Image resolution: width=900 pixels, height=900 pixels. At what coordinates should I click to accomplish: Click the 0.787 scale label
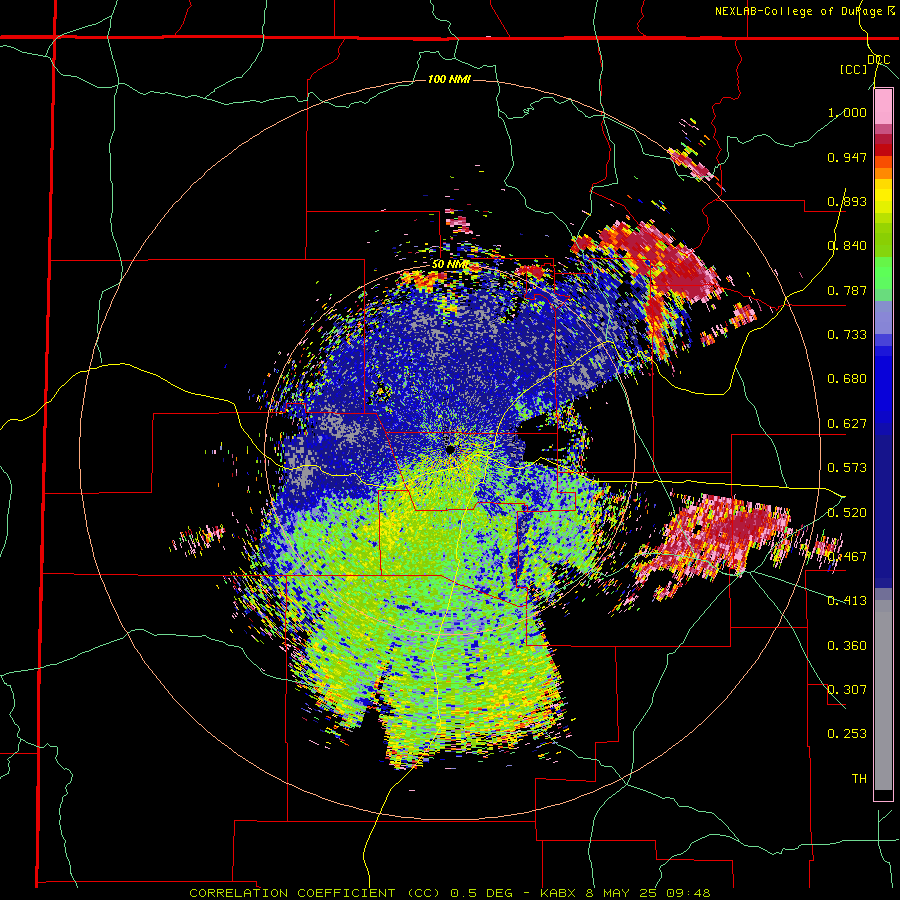point(847,290)
